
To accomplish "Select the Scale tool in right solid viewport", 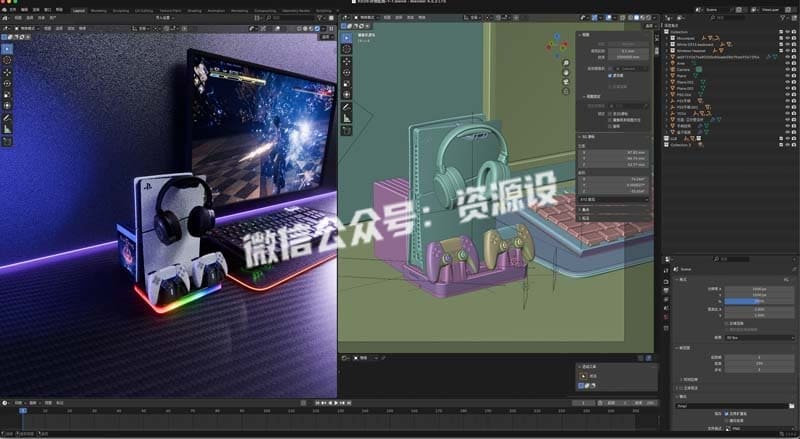I will (346, 84).
